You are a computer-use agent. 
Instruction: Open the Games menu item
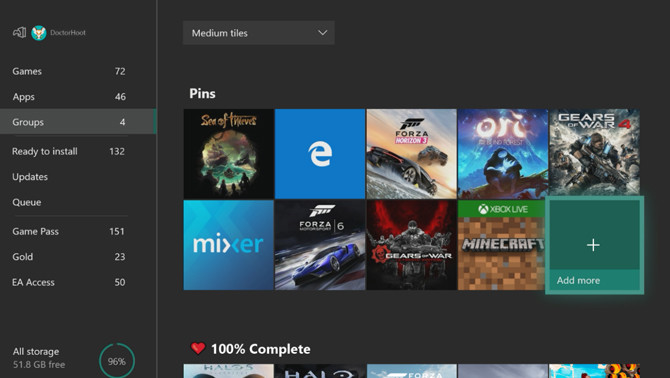tap(78, 71)
